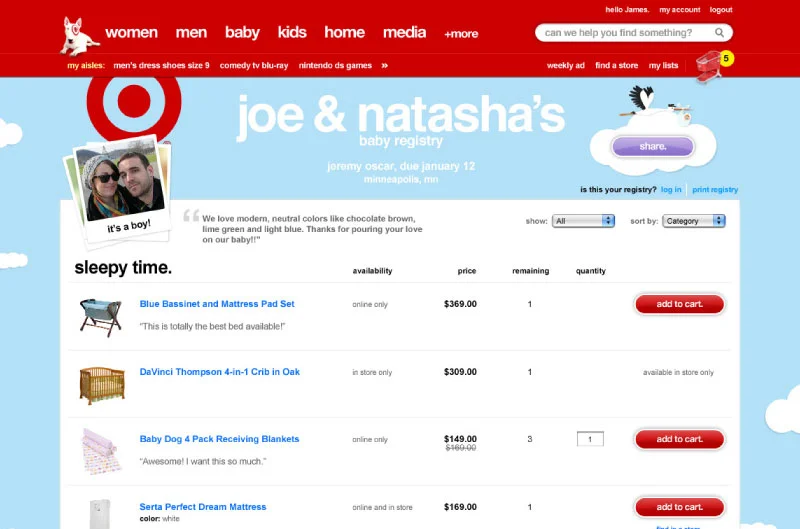Click the price column header

pyautogui.click(x=467, y=271)
